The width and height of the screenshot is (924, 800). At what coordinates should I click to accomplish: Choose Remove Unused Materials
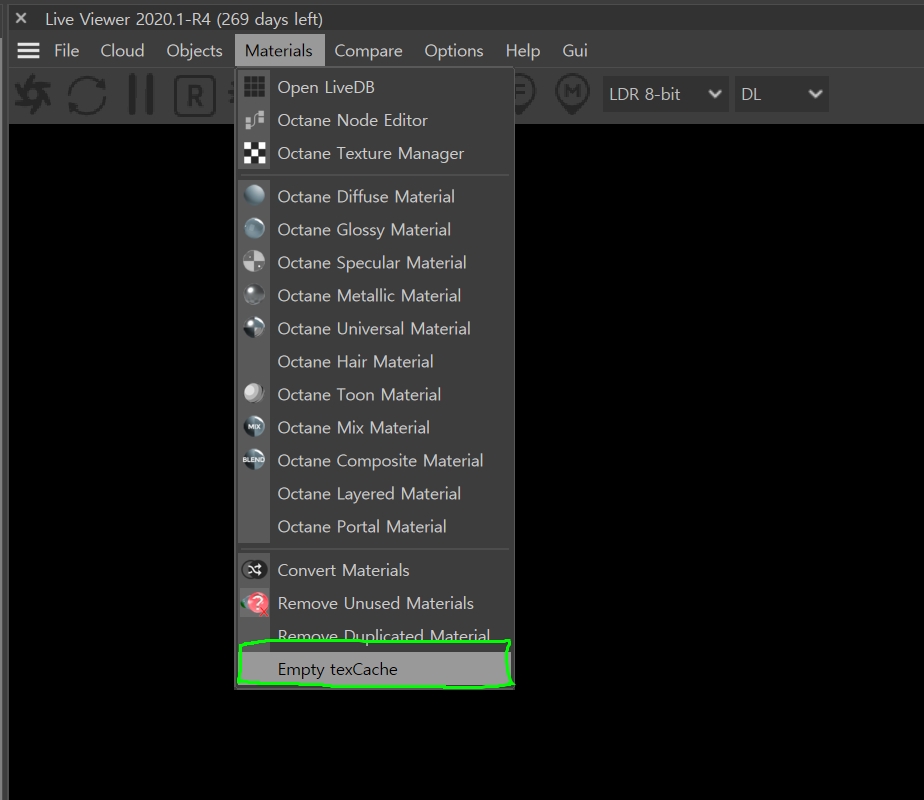tap(374, 603)
